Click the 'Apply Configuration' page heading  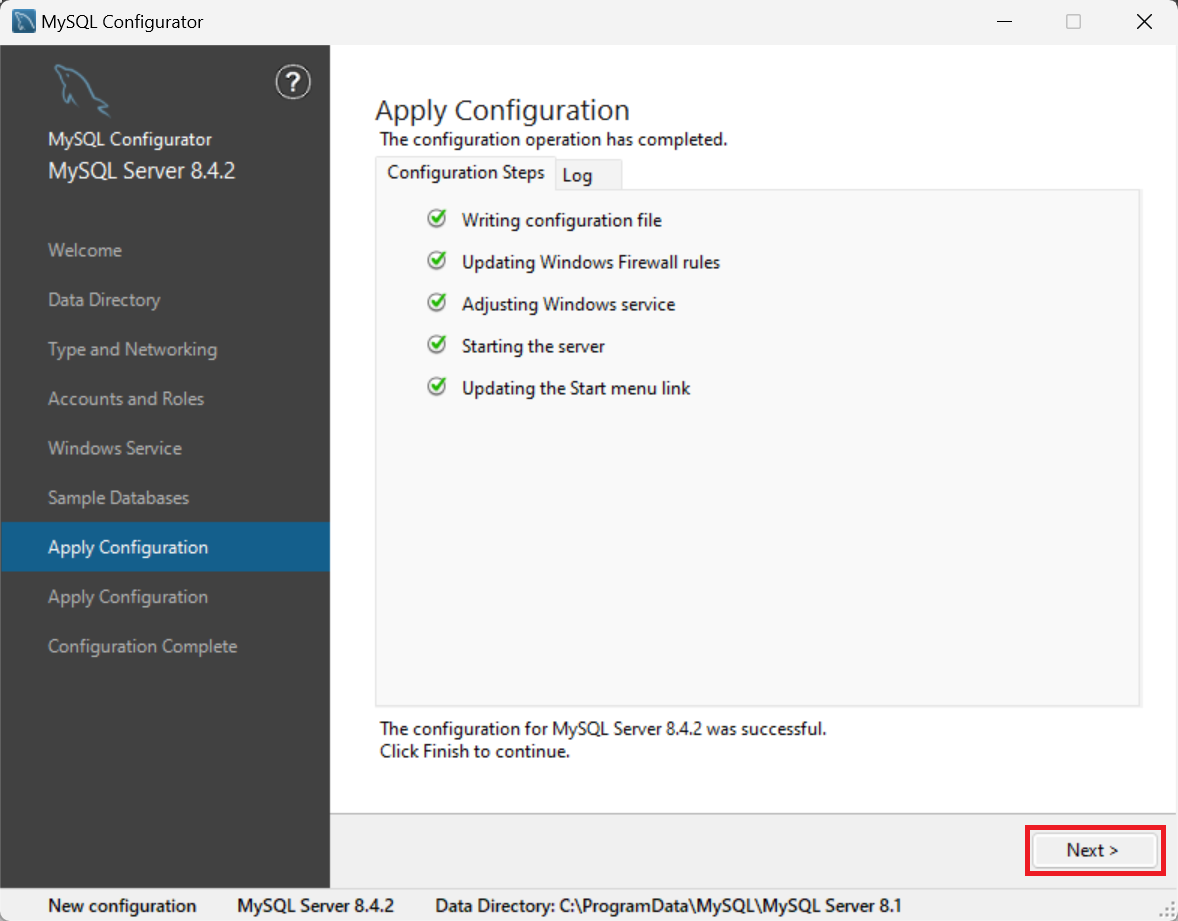tap(503, 110)
